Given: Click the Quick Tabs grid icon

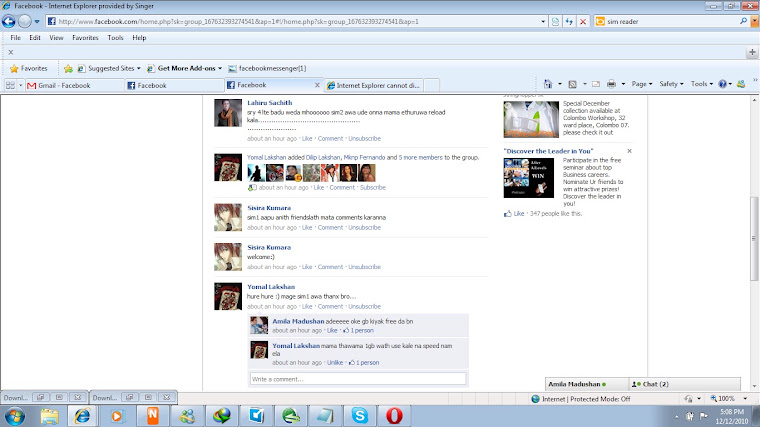Looking at the screenshot, I should [10, 85].
